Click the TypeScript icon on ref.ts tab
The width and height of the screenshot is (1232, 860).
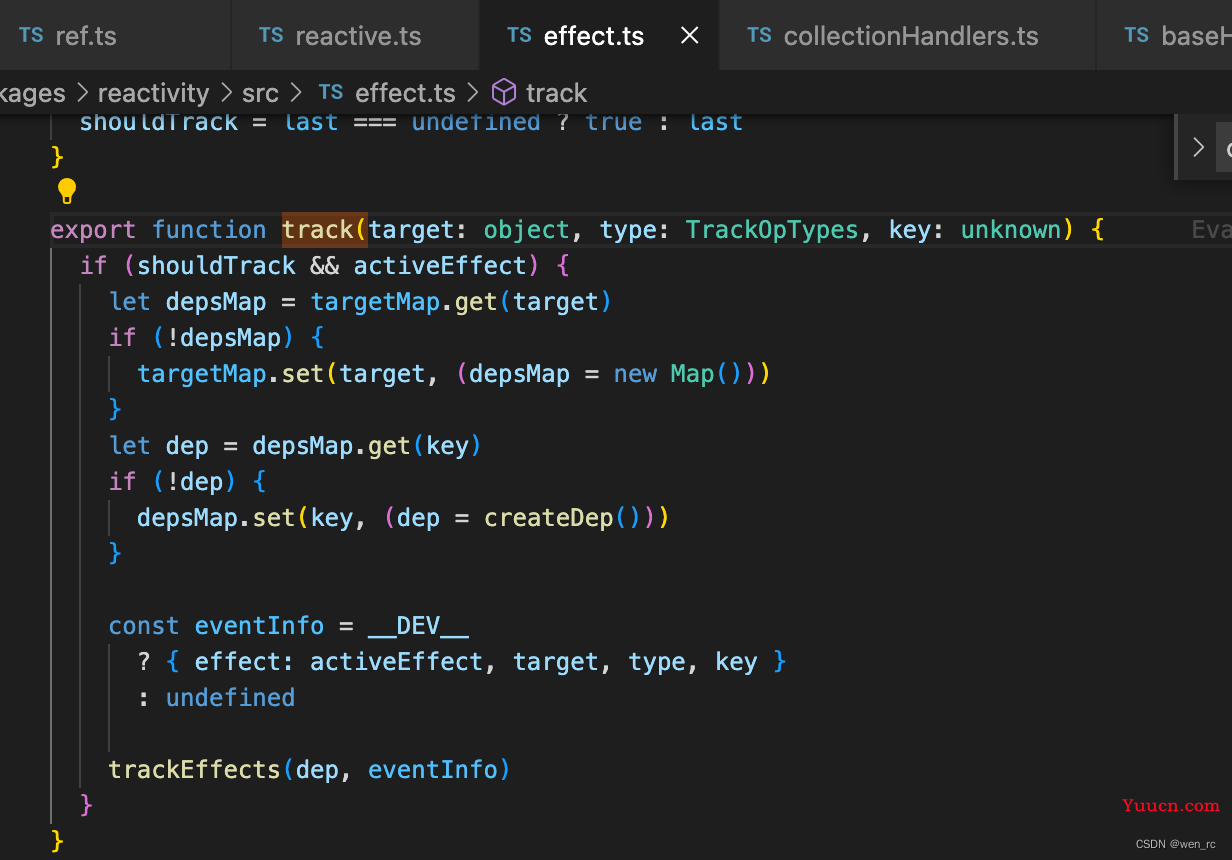click(31, 36)
